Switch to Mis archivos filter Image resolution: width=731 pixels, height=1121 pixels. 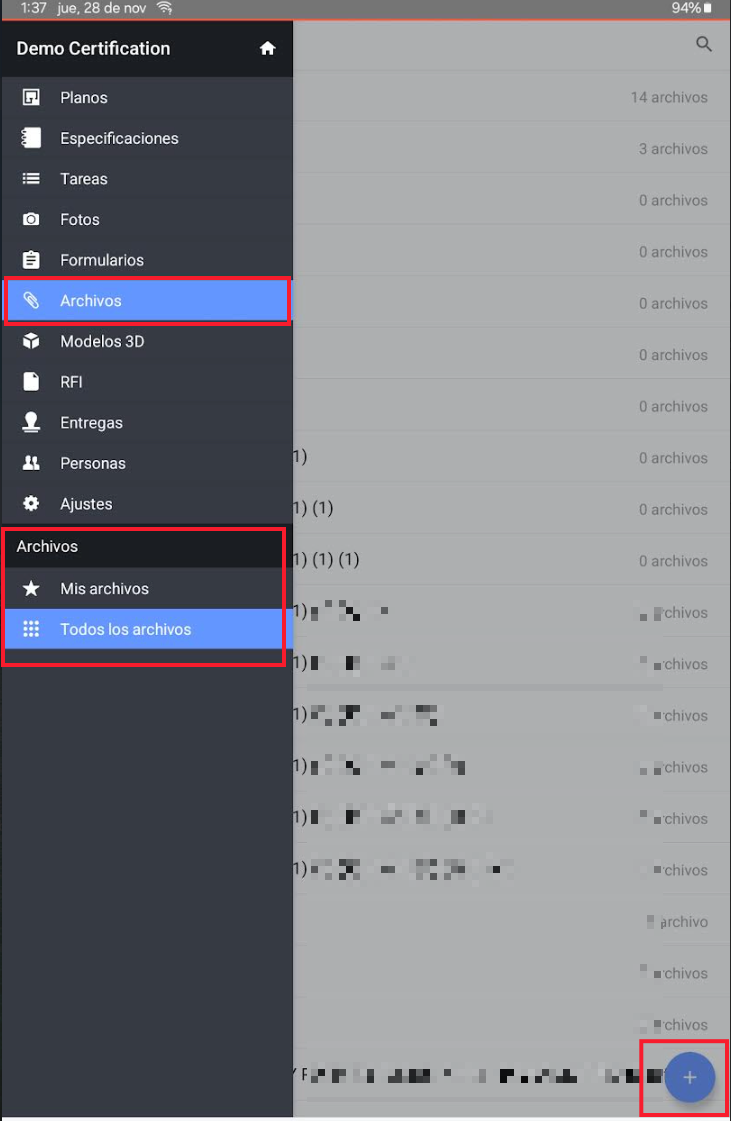point(104,589)
